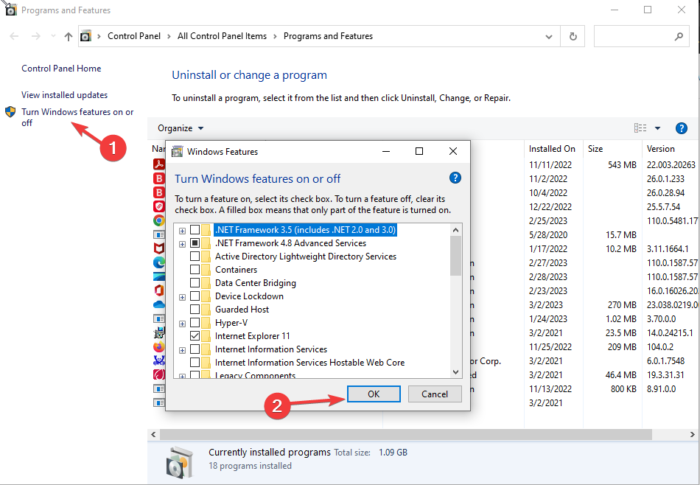This screenshot has height=485, width=700.
Task: Check the Containers feature checkbox
Action: [x=195, y=270]
